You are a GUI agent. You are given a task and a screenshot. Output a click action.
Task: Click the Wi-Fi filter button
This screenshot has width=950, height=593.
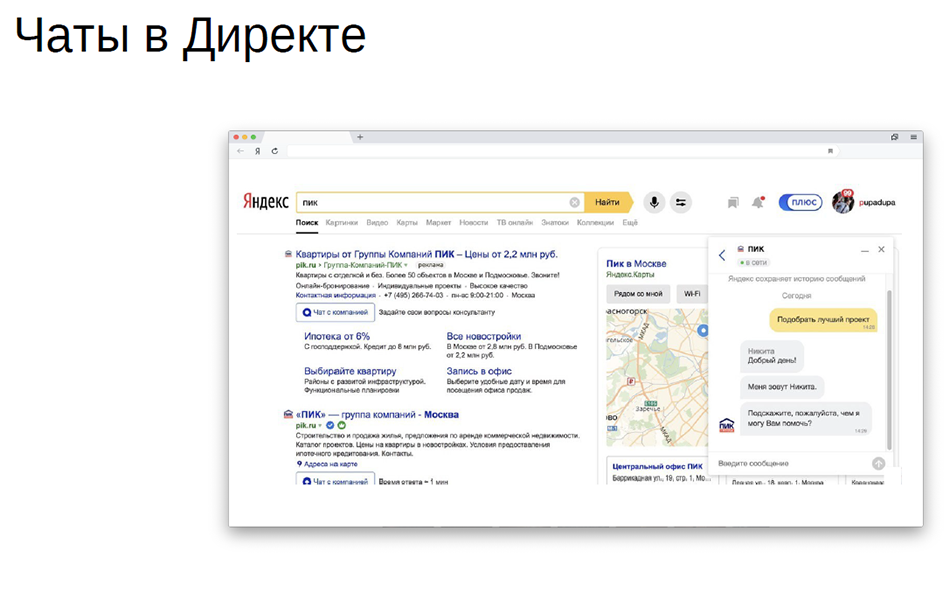pyautogui.click(x=692, y=294)
